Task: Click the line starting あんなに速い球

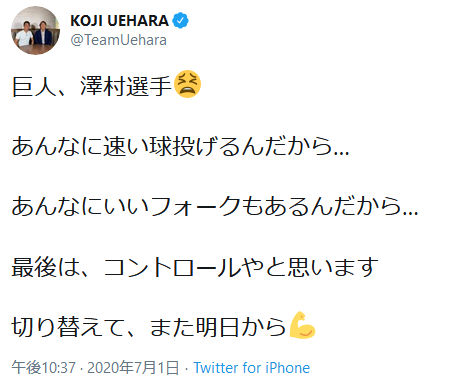Action: click(x=180, y=146)
